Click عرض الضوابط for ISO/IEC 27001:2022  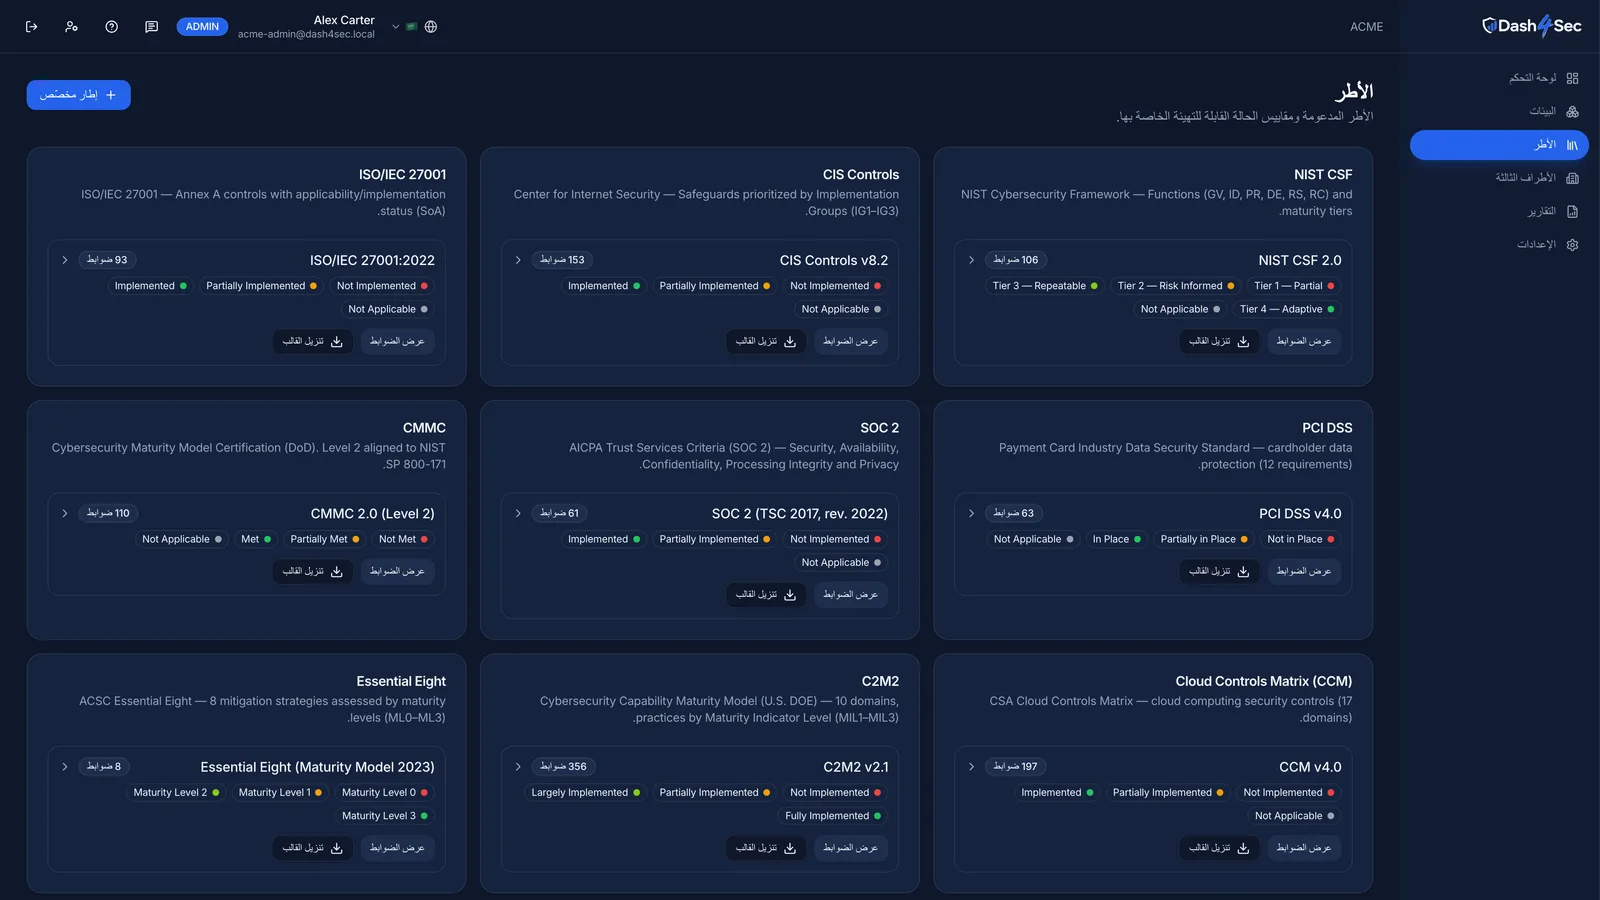pyautogui.click(x=397, y=341)
